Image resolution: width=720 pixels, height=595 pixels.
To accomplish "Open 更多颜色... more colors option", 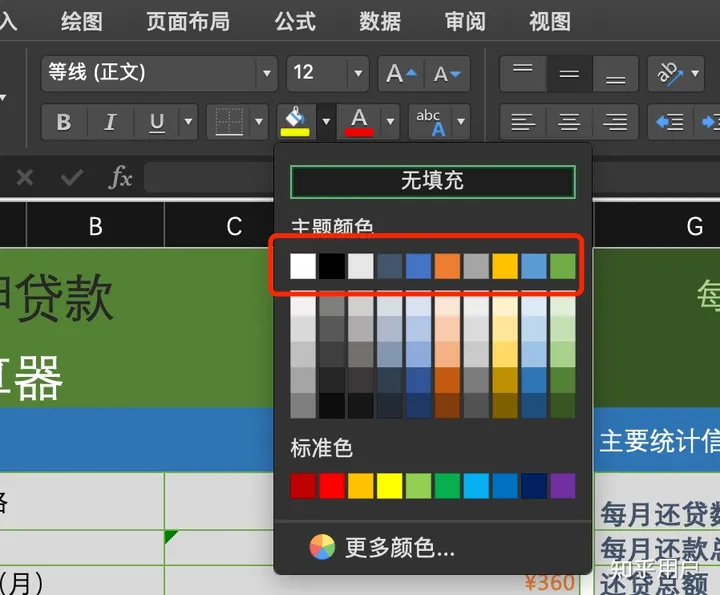I will [399, 547].
